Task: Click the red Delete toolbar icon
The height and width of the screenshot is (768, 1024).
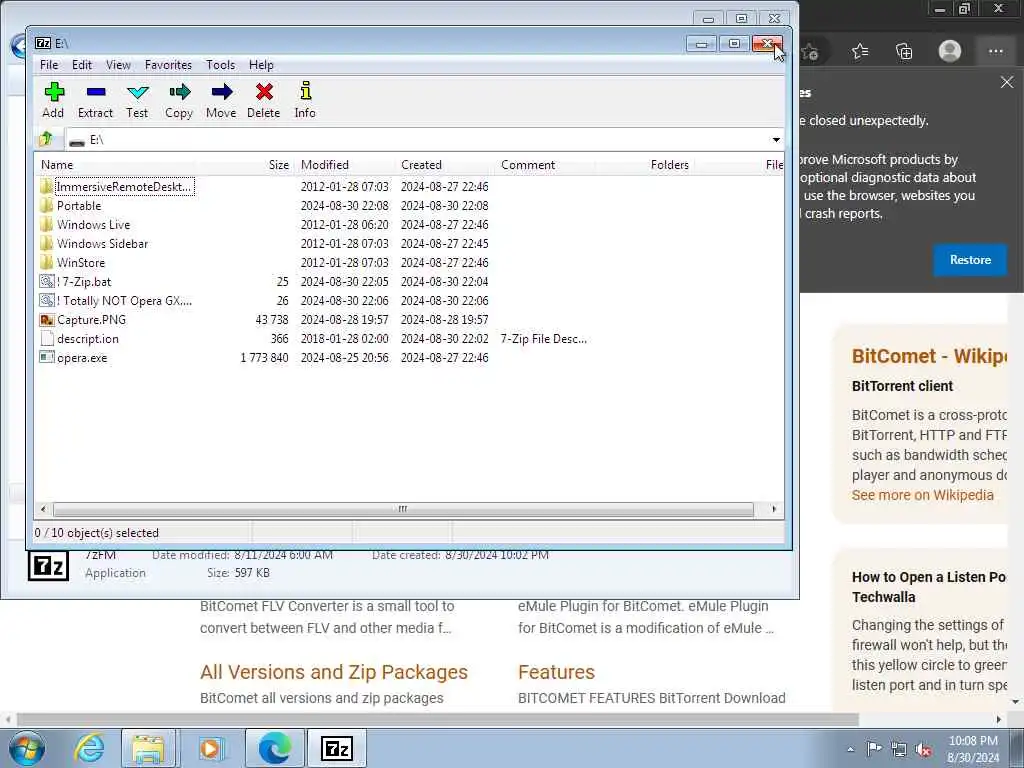Action: (x=264, y=92)
